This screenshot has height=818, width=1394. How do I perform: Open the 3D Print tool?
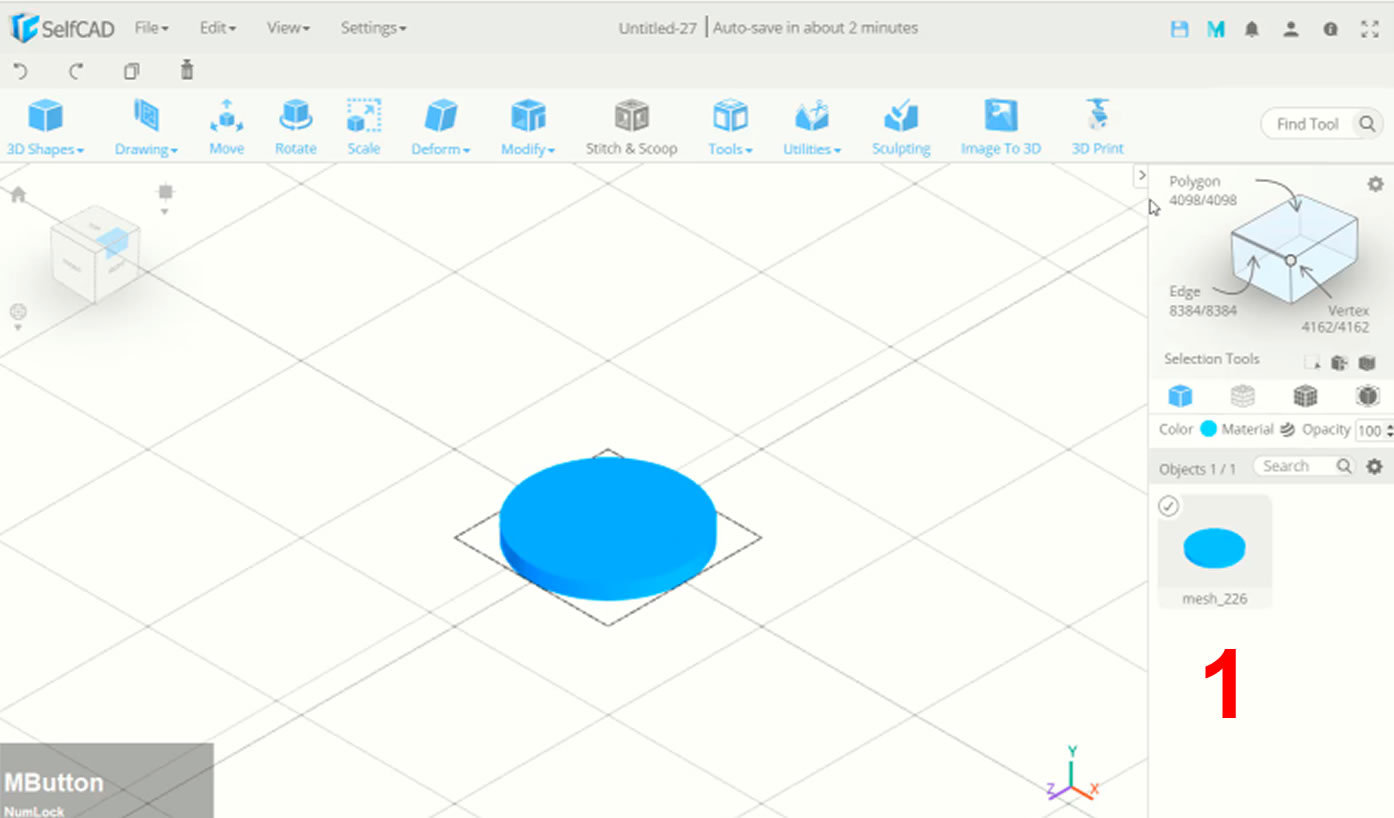pos(1098,127)
